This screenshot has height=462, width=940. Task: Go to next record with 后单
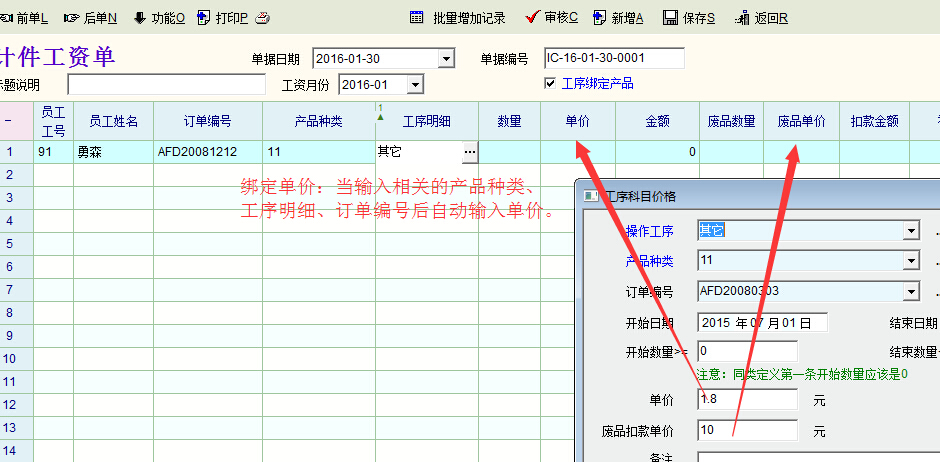tap(72, 18)
